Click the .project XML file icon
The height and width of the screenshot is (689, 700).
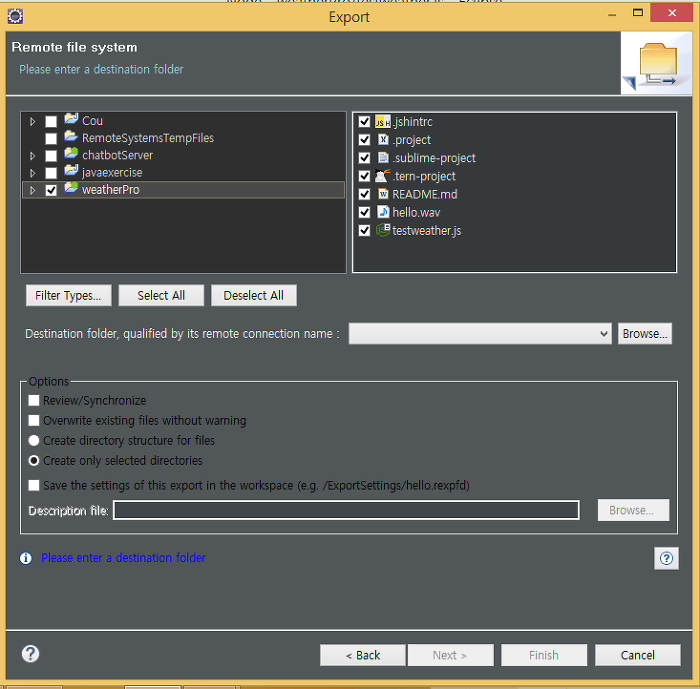pyautogui.click(x=383, y=140)
